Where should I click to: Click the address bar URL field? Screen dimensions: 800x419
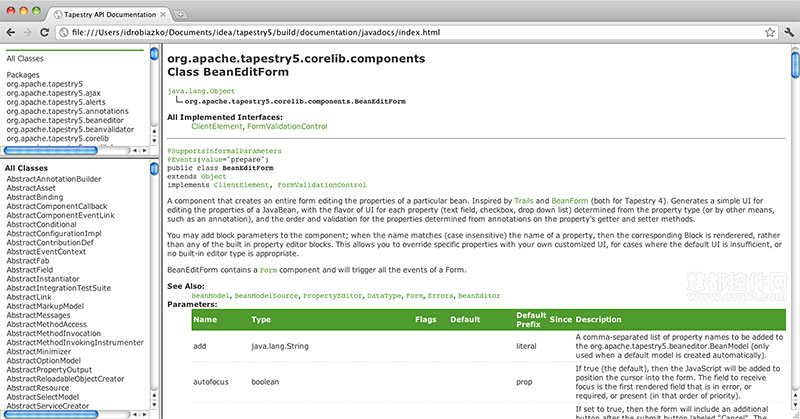click(416, 32)
